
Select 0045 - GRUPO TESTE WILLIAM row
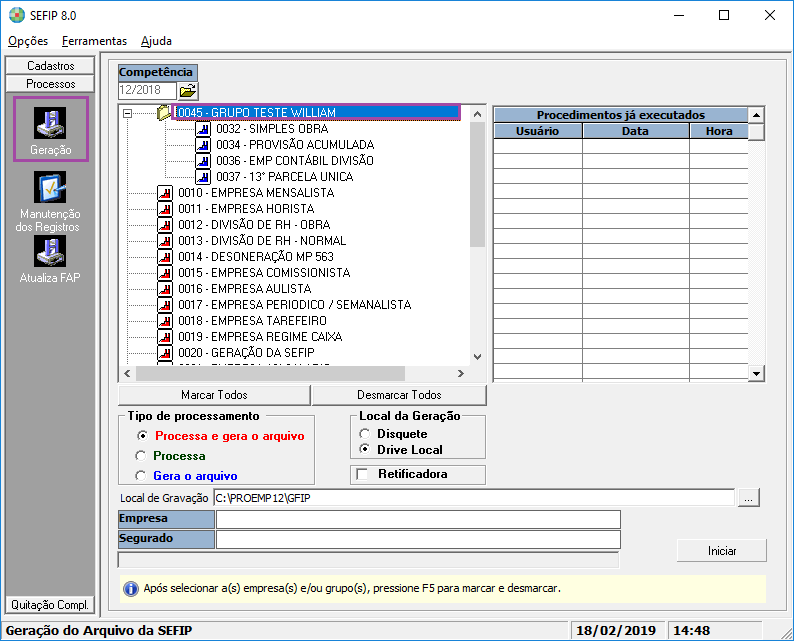pos(316,112)
